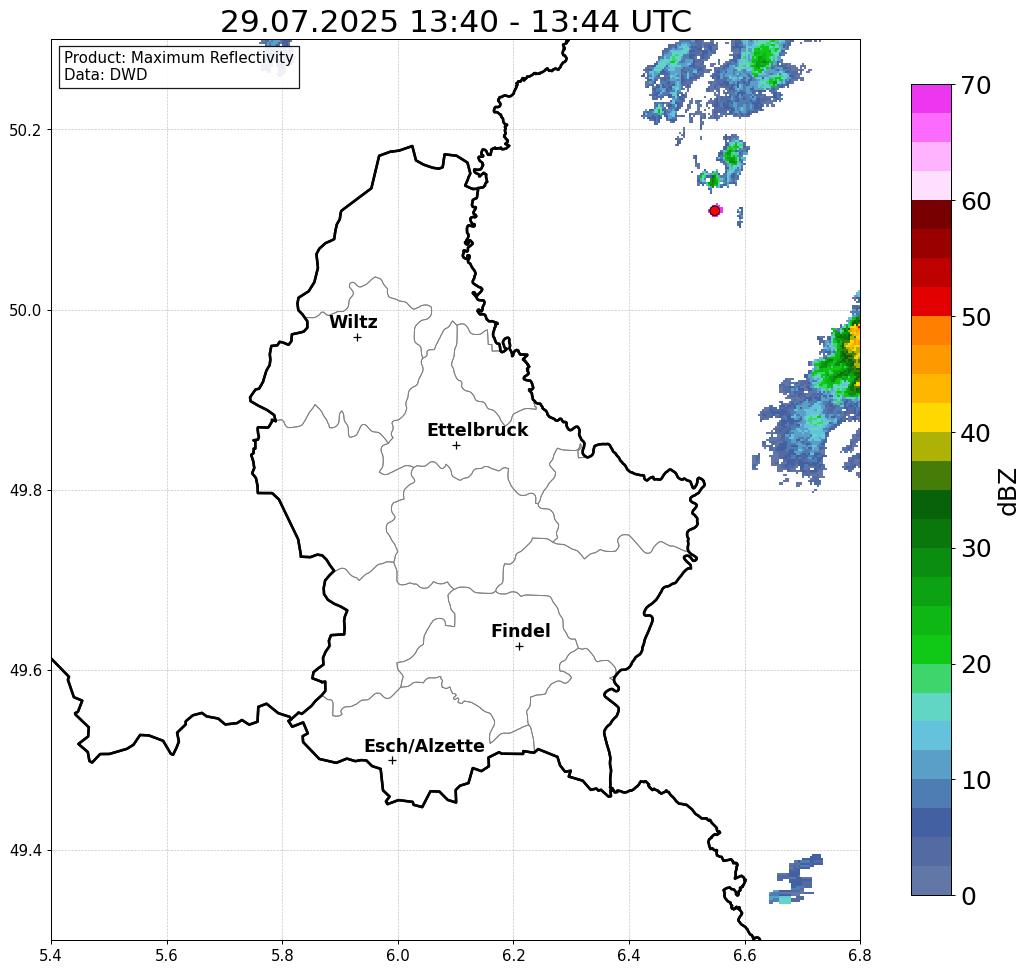The width and height of the screenshot is (1029, 973).
Task: Click the Esch/Alzette station label
Action: [424, 746]
